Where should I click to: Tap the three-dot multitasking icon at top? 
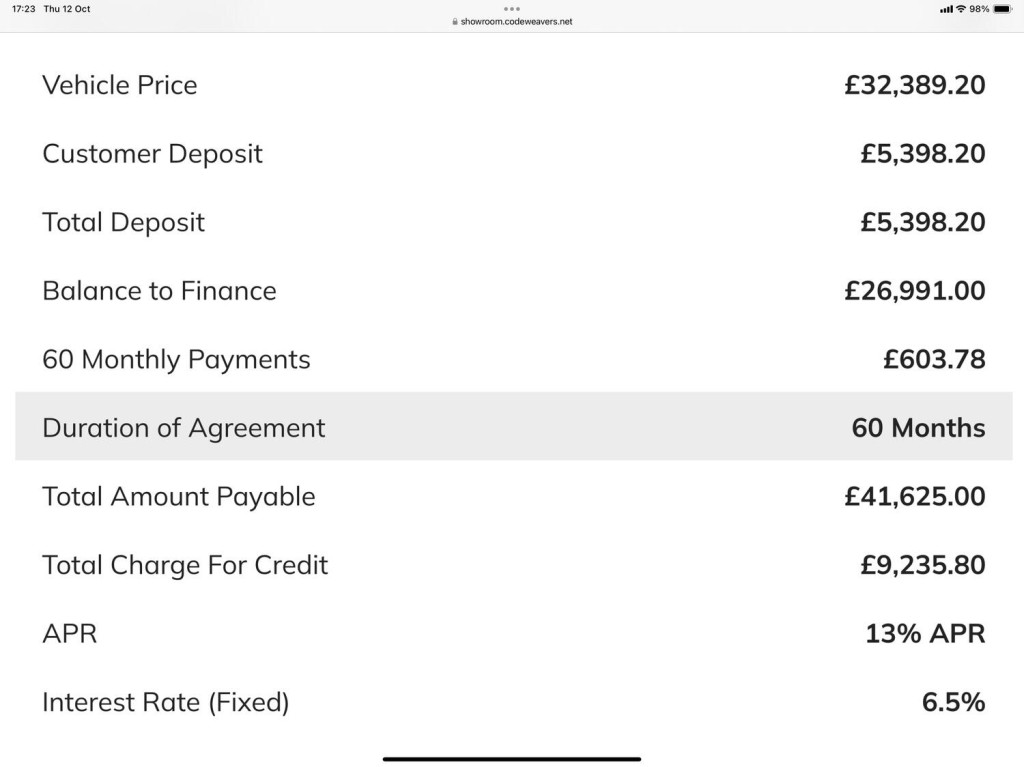coord(512,9)
